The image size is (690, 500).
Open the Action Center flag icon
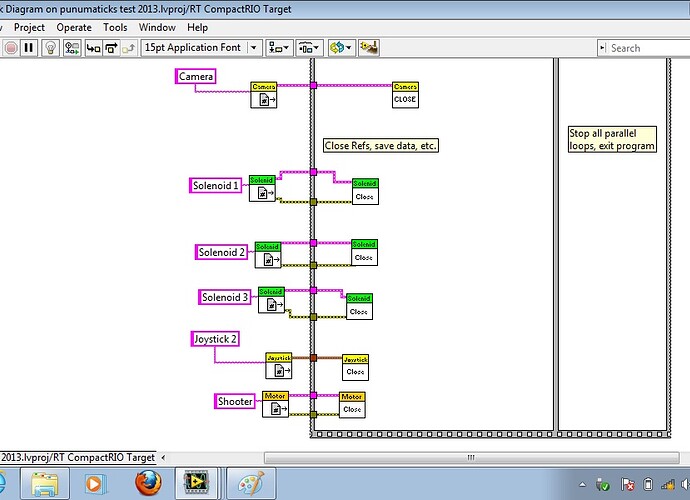click(627, 485)
